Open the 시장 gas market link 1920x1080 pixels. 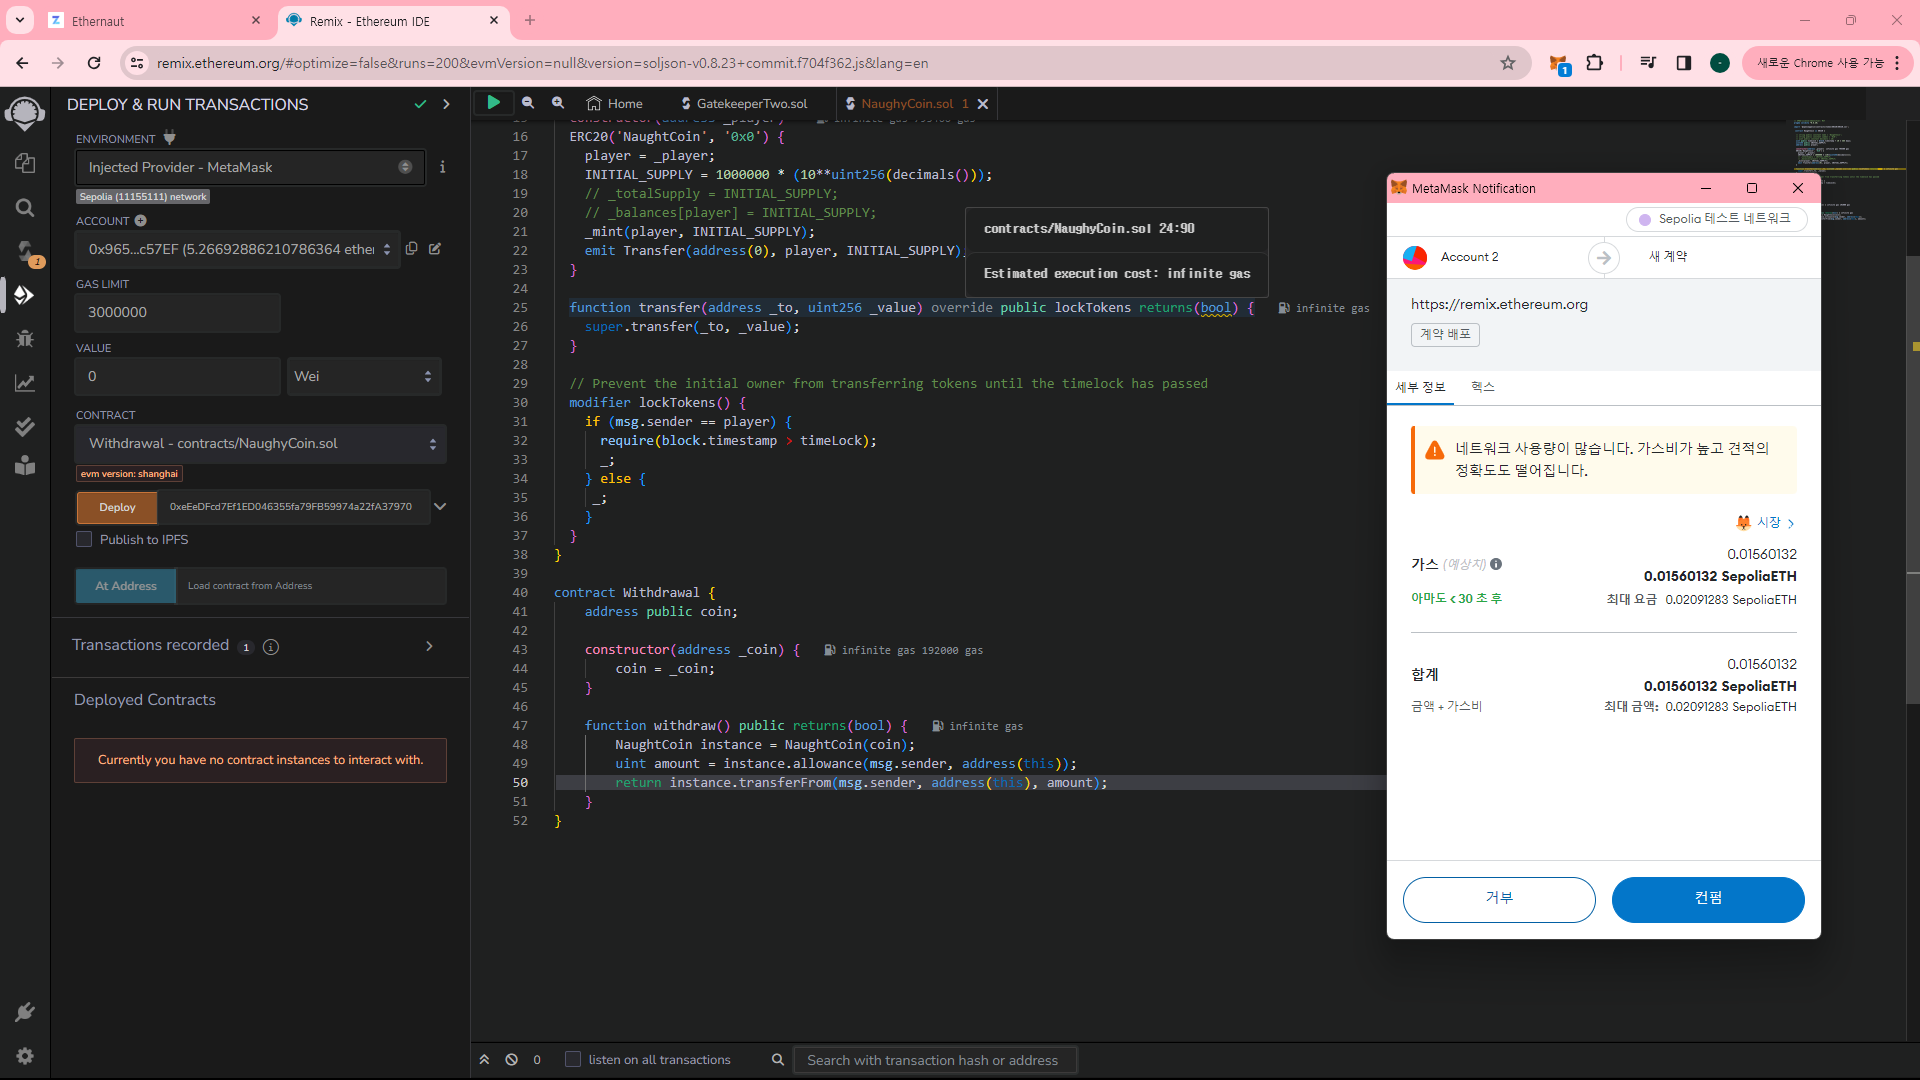1766,522
